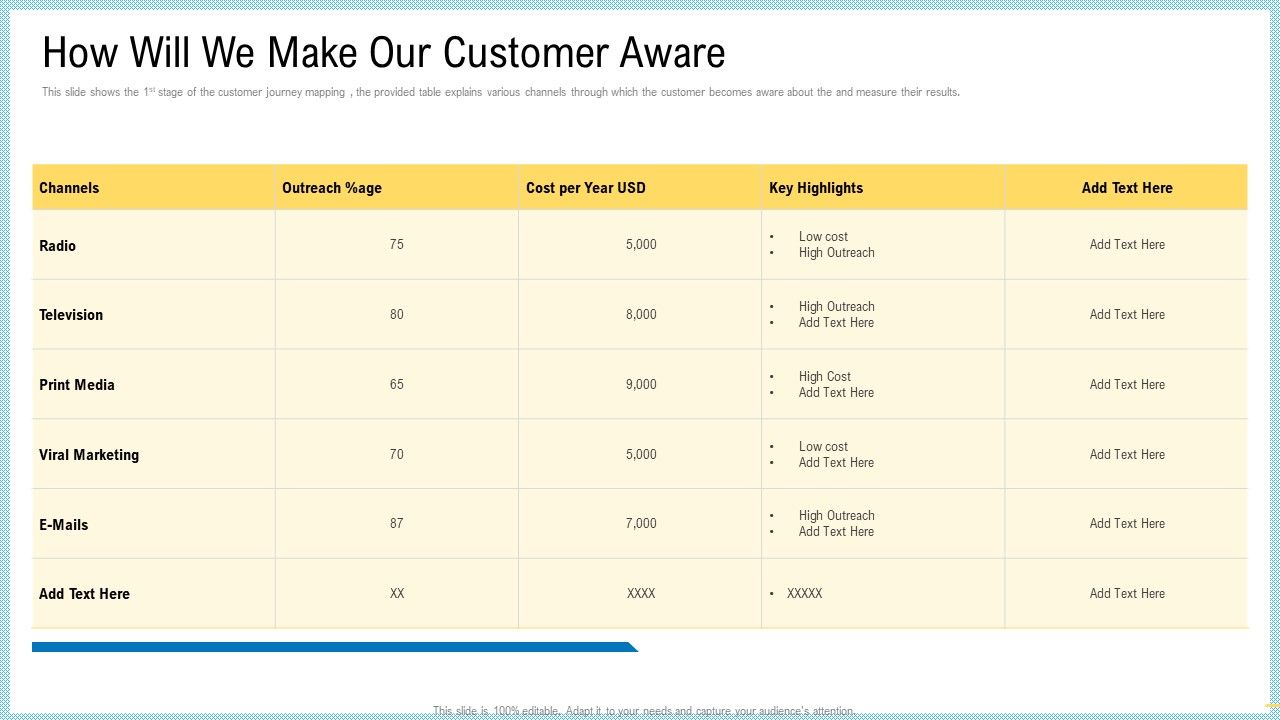Select last-column 'Add Text Here' in Print Media row
1280x720 pixels.
click(x=1127, y=385)
